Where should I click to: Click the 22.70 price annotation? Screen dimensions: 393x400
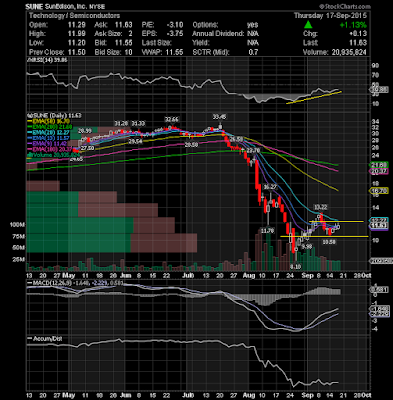click(253, 150)
